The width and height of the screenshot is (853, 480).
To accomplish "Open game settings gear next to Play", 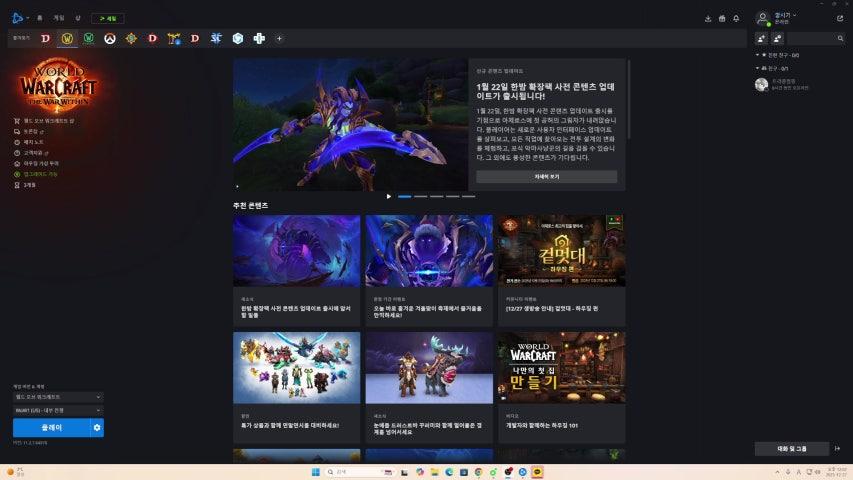I will (x=97, y=428).
